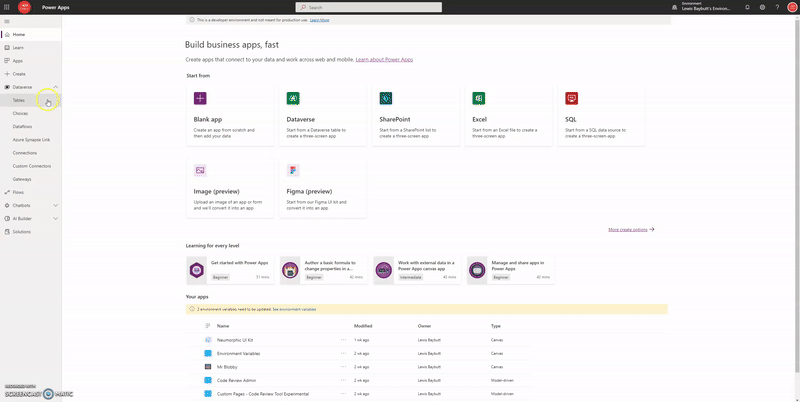Viewport: 800px width, 402px height.
Task: Expand the AI Builder section chevron
Action: tap(56, 218)
